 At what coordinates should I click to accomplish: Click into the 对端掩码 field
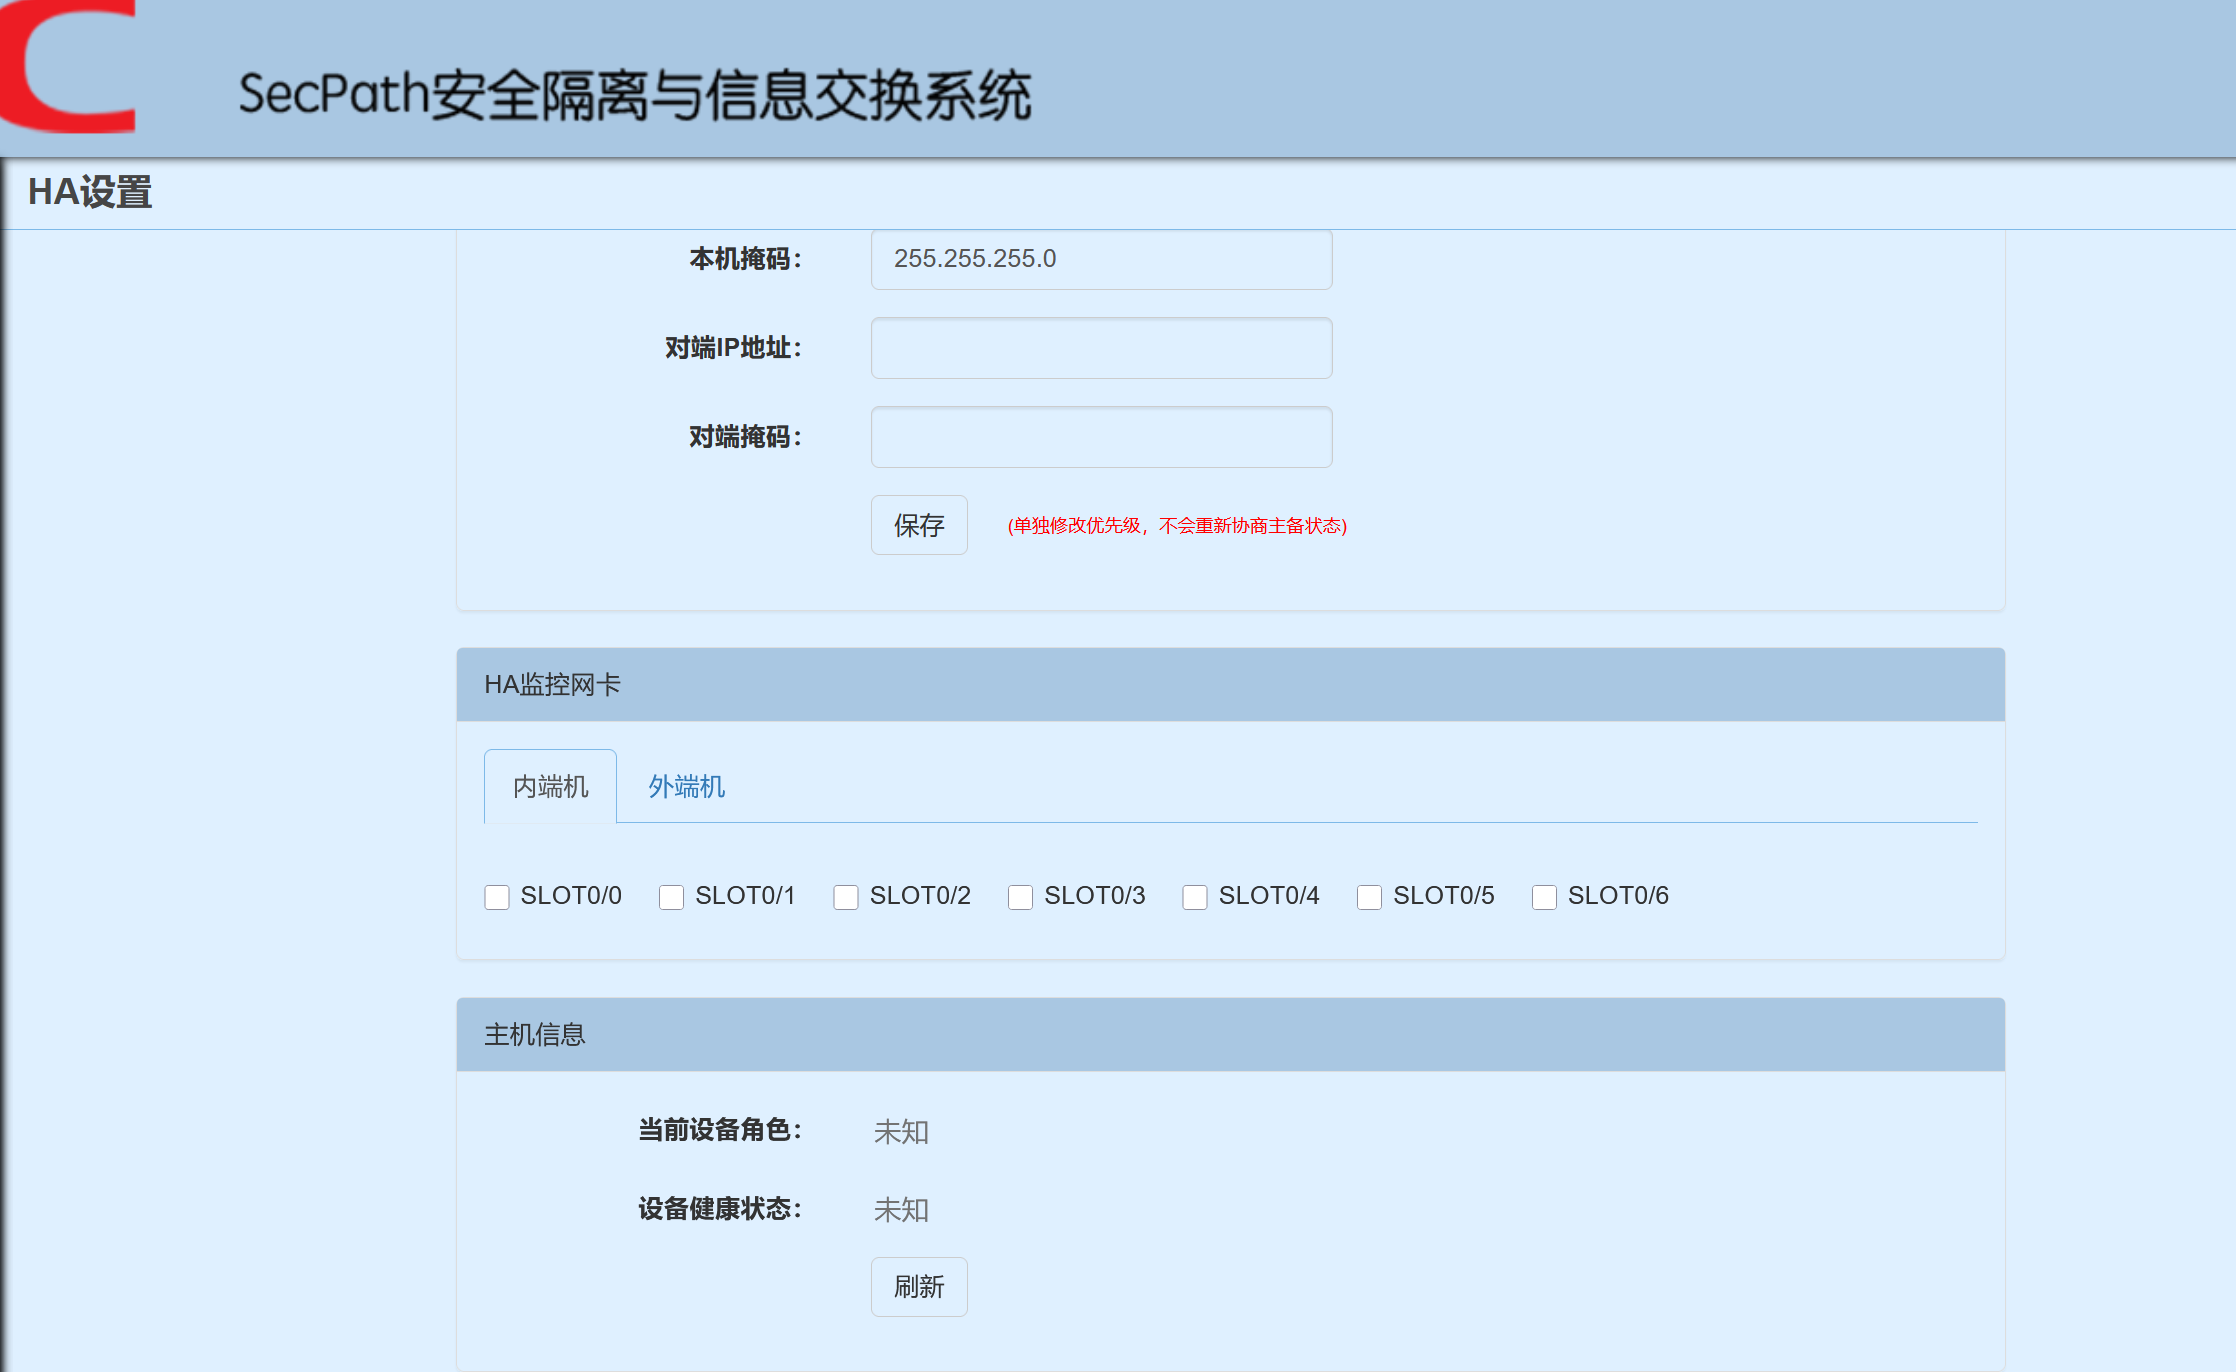(1101, 437)
